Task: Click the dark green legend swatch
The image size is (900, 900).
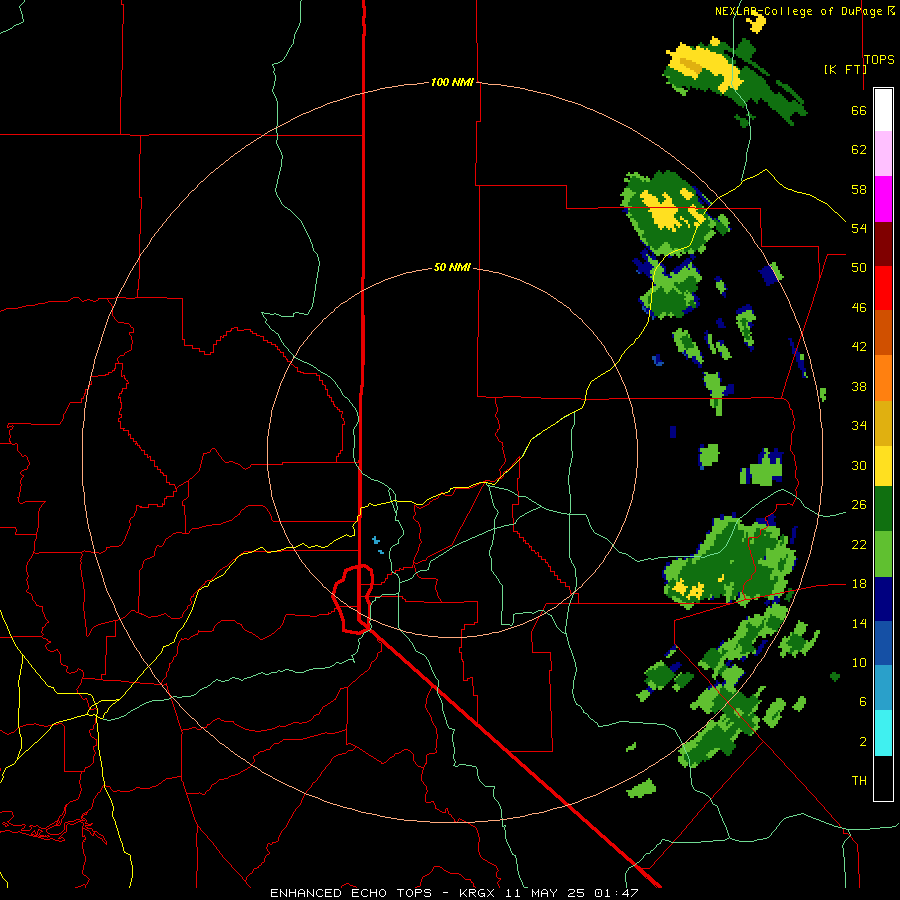Action: tap(883, 509)
